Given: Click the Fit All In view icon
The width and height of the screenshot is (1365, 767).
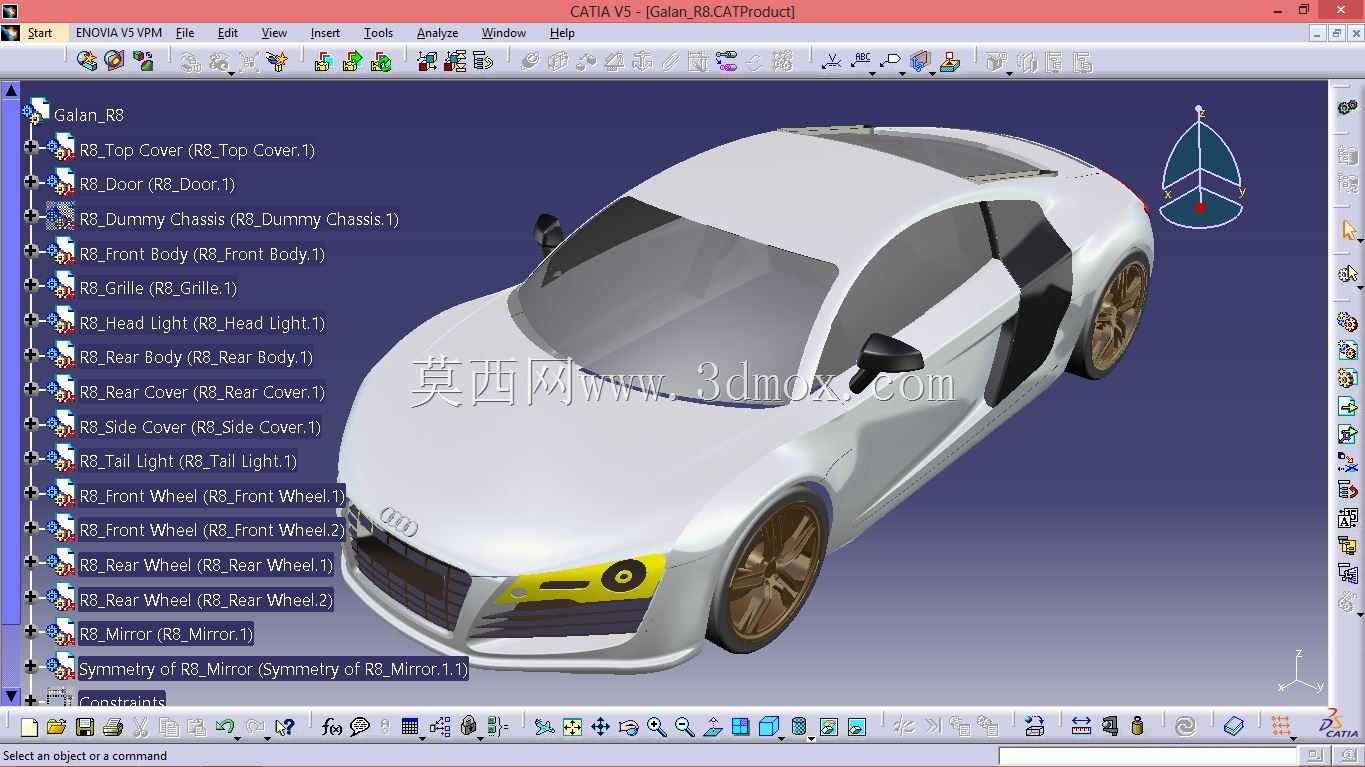Looking at the screenshot, I should 572,727.
